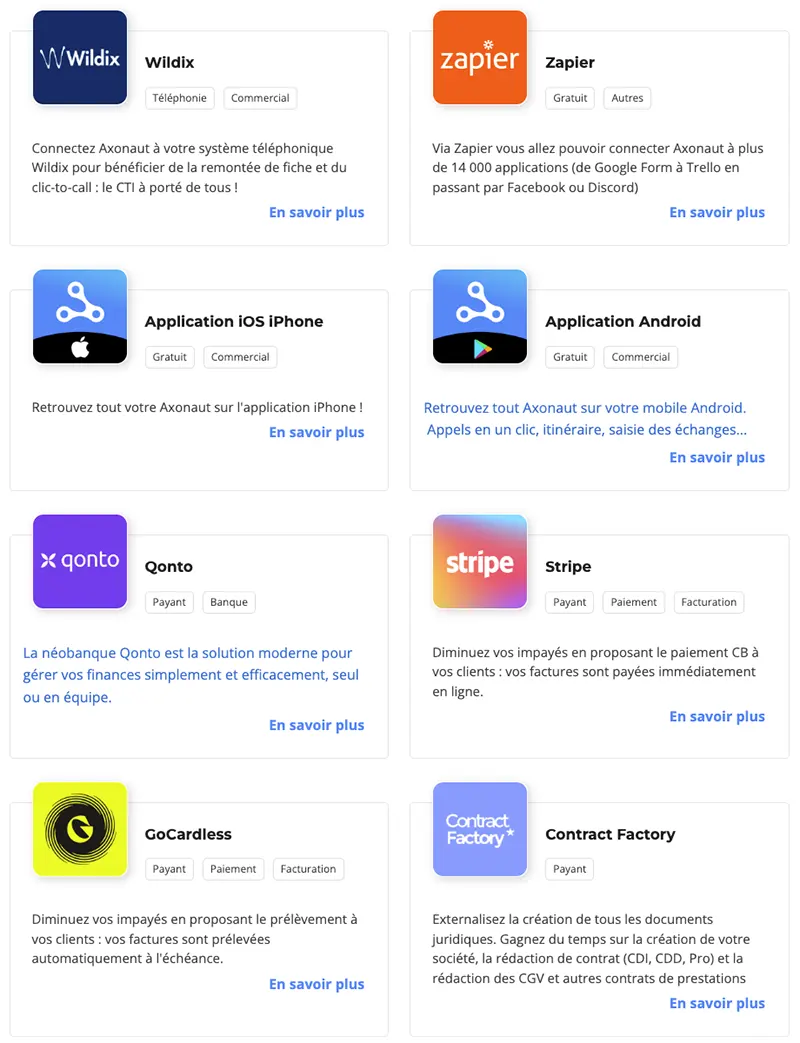Select the yellow GoCardless logo

pos(80,829)
